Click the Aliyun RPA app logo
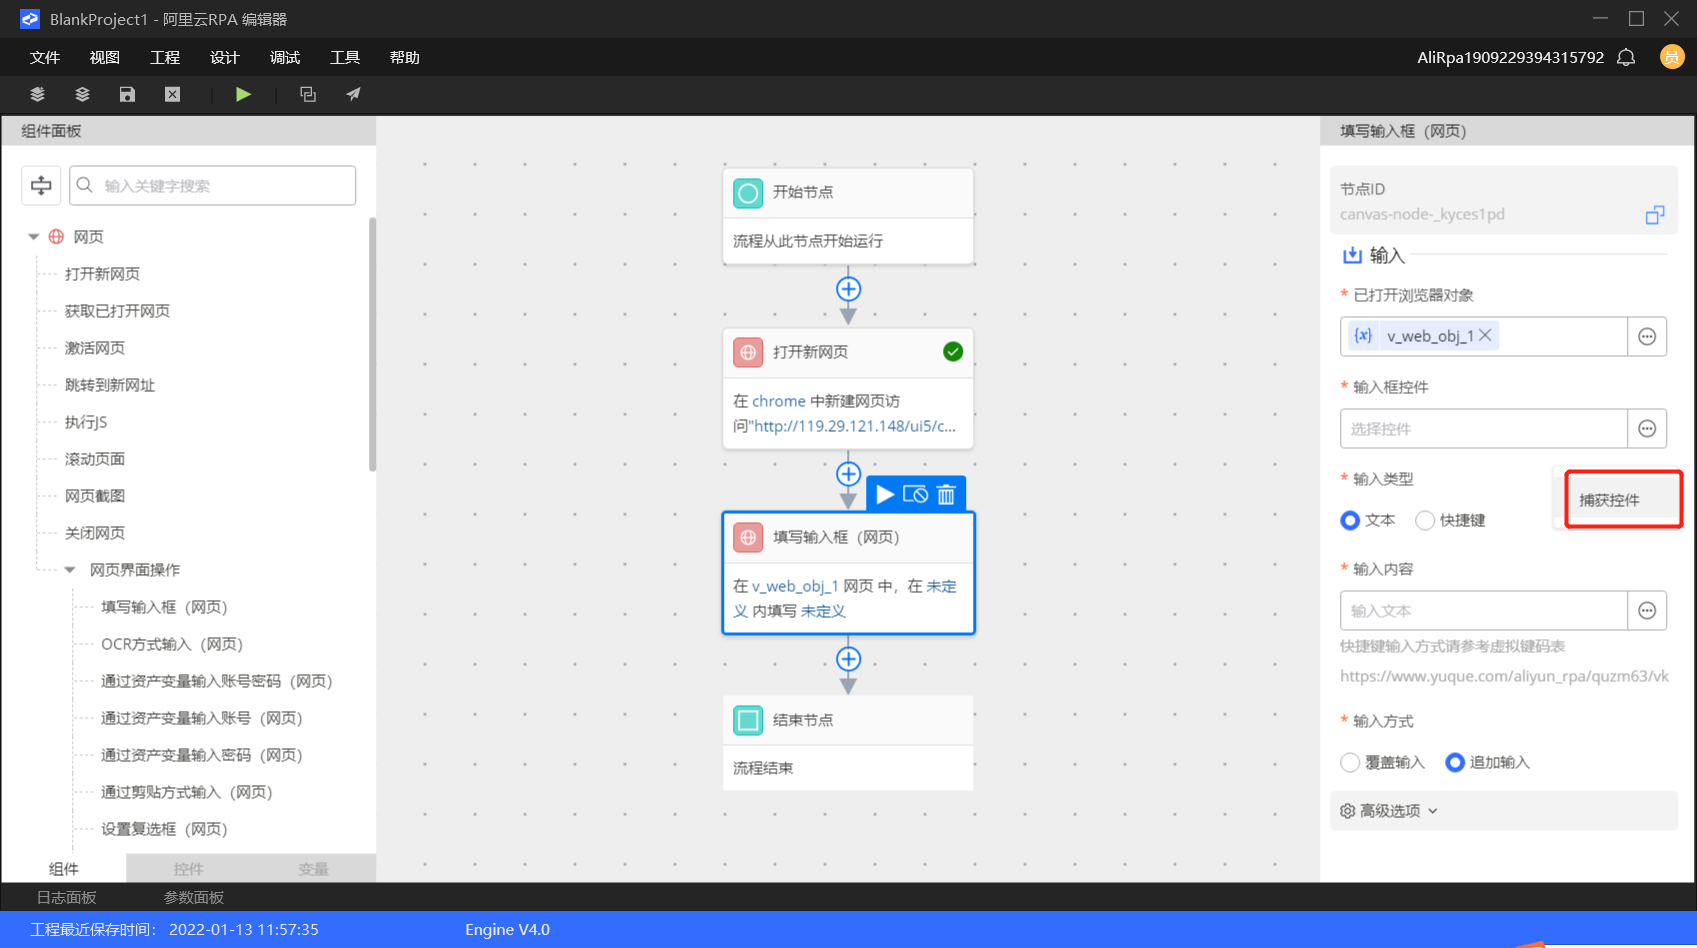Viewport: 1697px width, 948px height. coord(30,19)
